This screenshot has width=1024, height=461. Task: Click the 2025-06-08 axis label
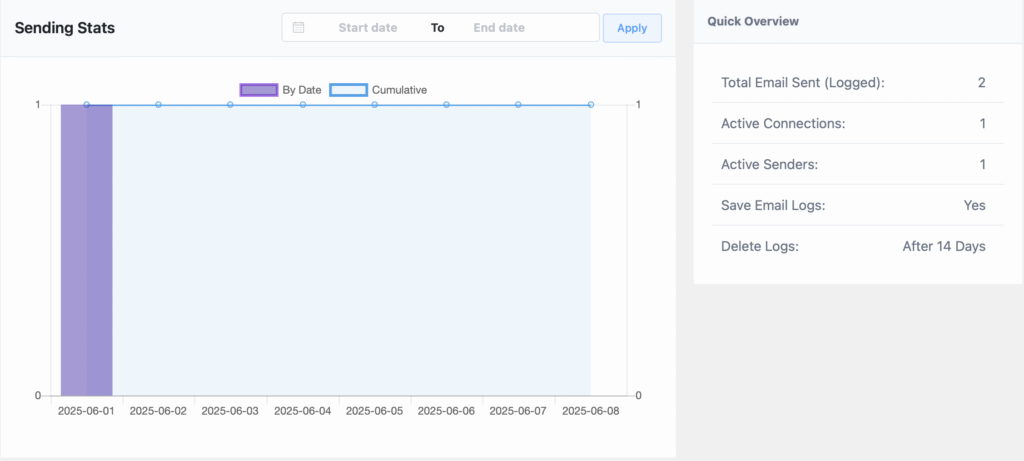pos(590,411)
